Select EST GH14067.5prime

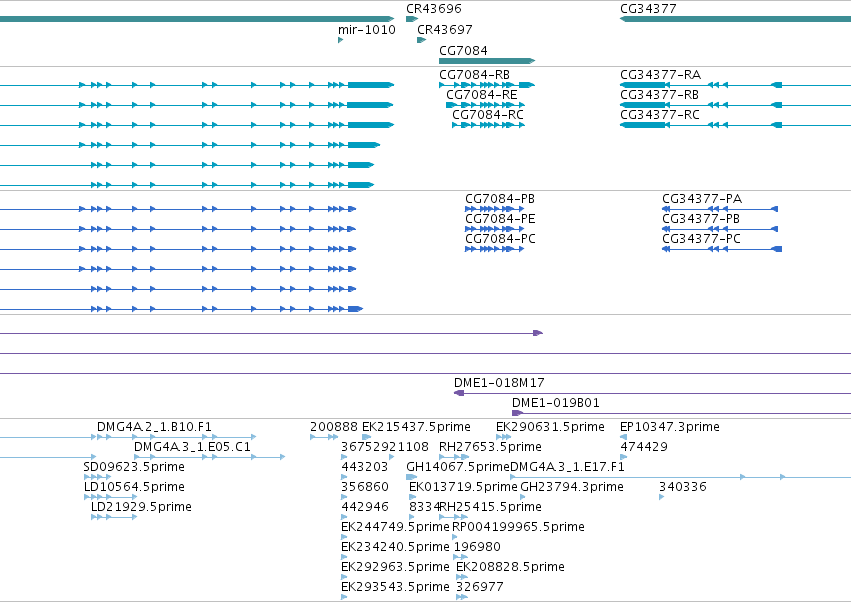458,467
